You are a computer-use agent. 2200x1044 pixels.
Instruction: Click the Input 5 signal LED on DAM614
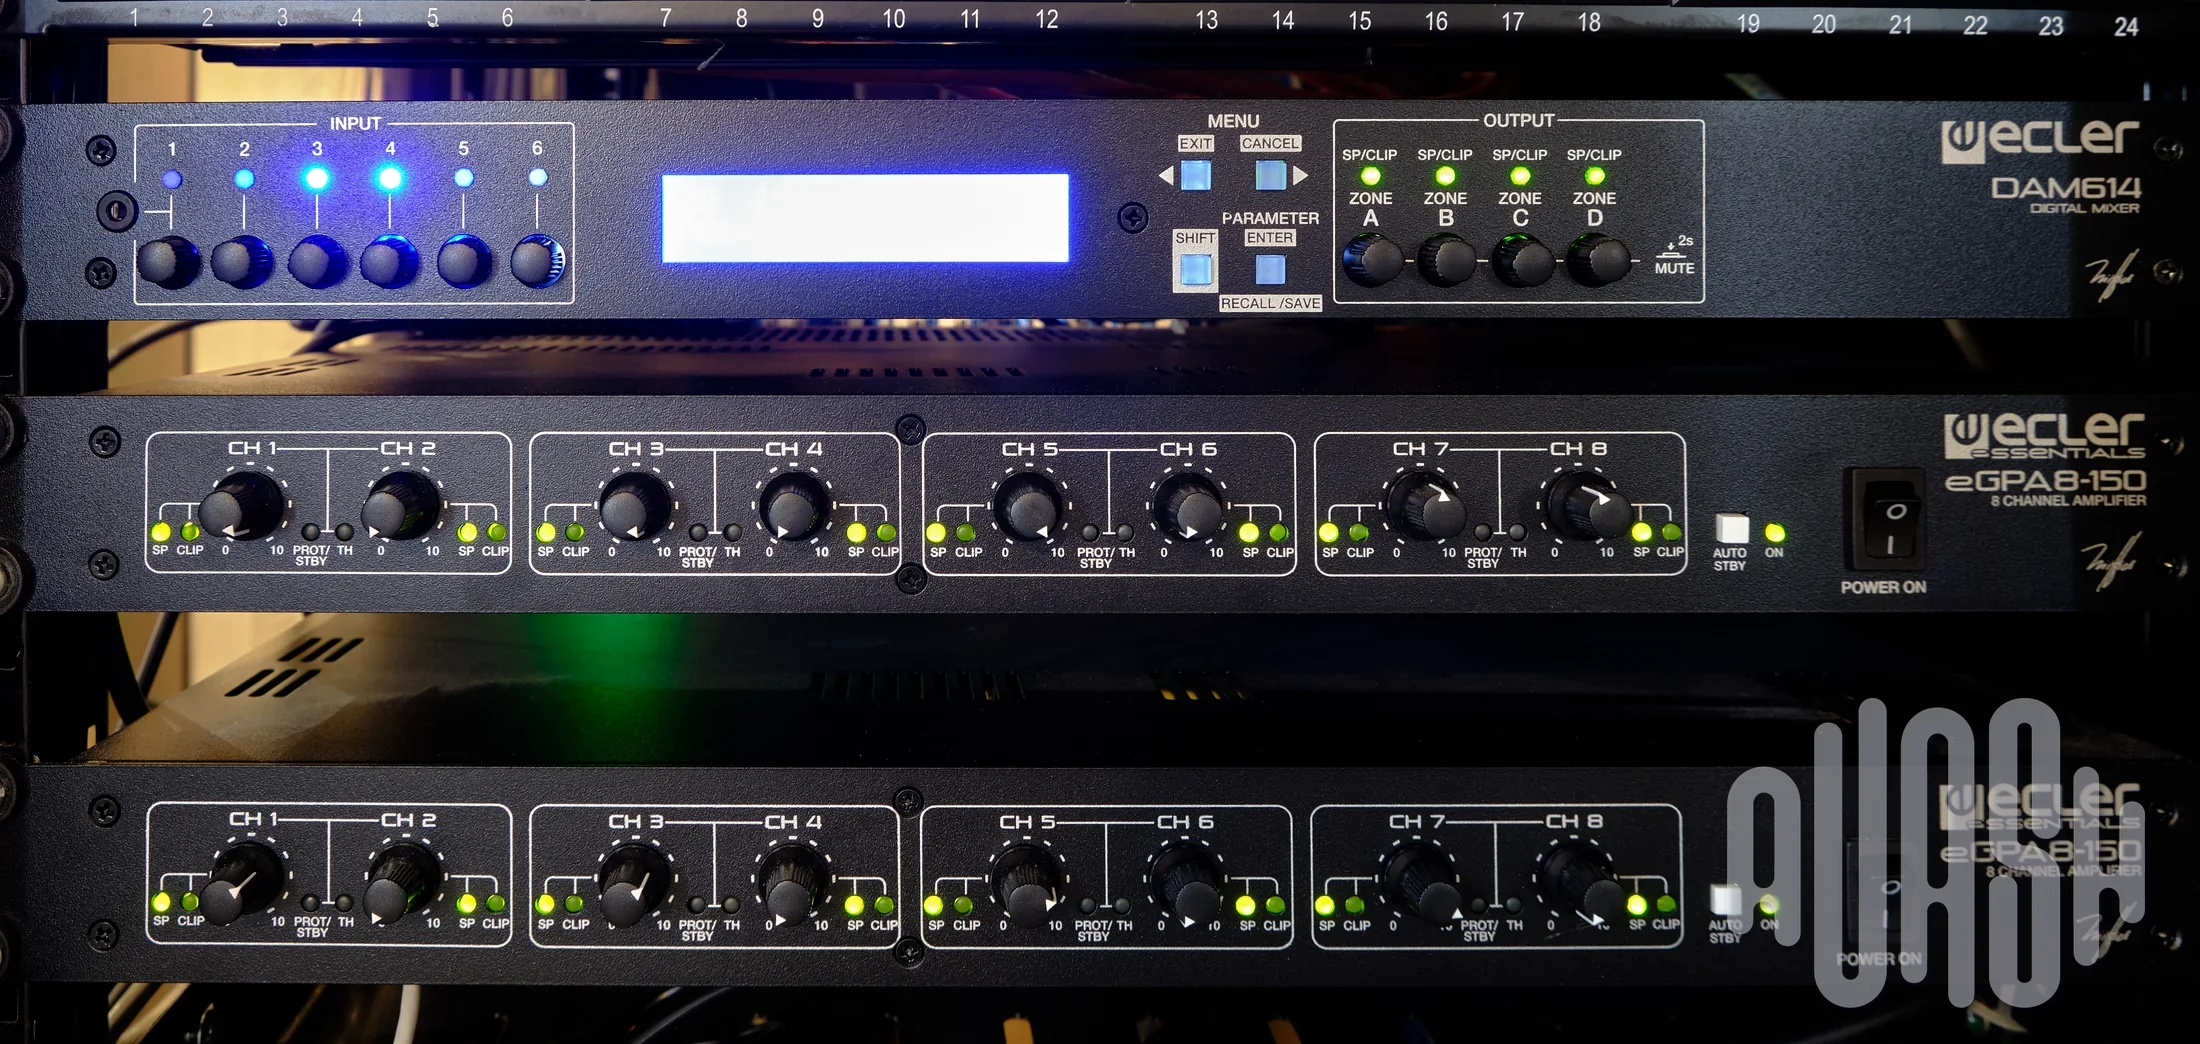pyautogui.click(x=464, y=178)
